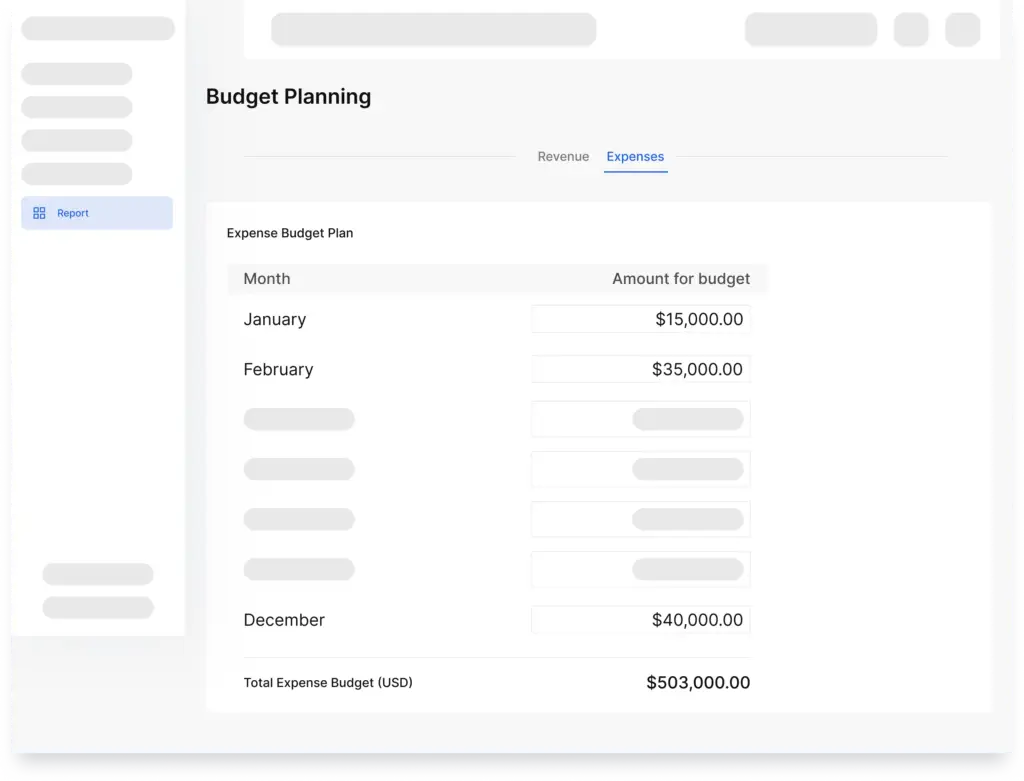Select the February month label

[x=278, y=370]
